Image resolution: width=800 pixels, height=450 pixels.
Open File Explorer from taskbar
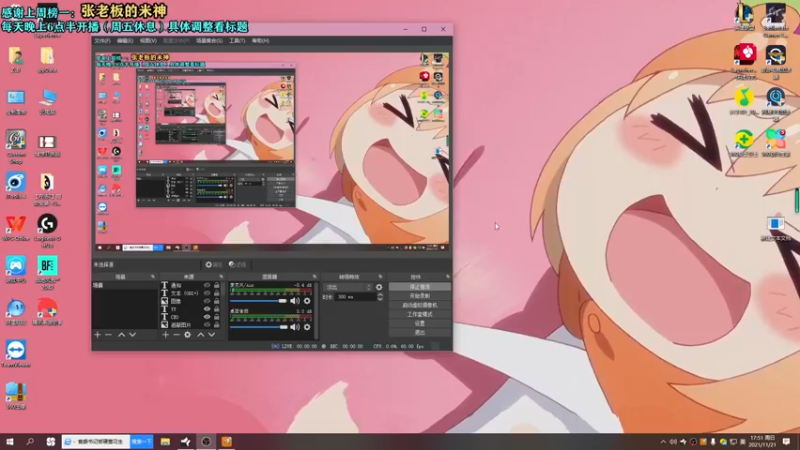165,442
